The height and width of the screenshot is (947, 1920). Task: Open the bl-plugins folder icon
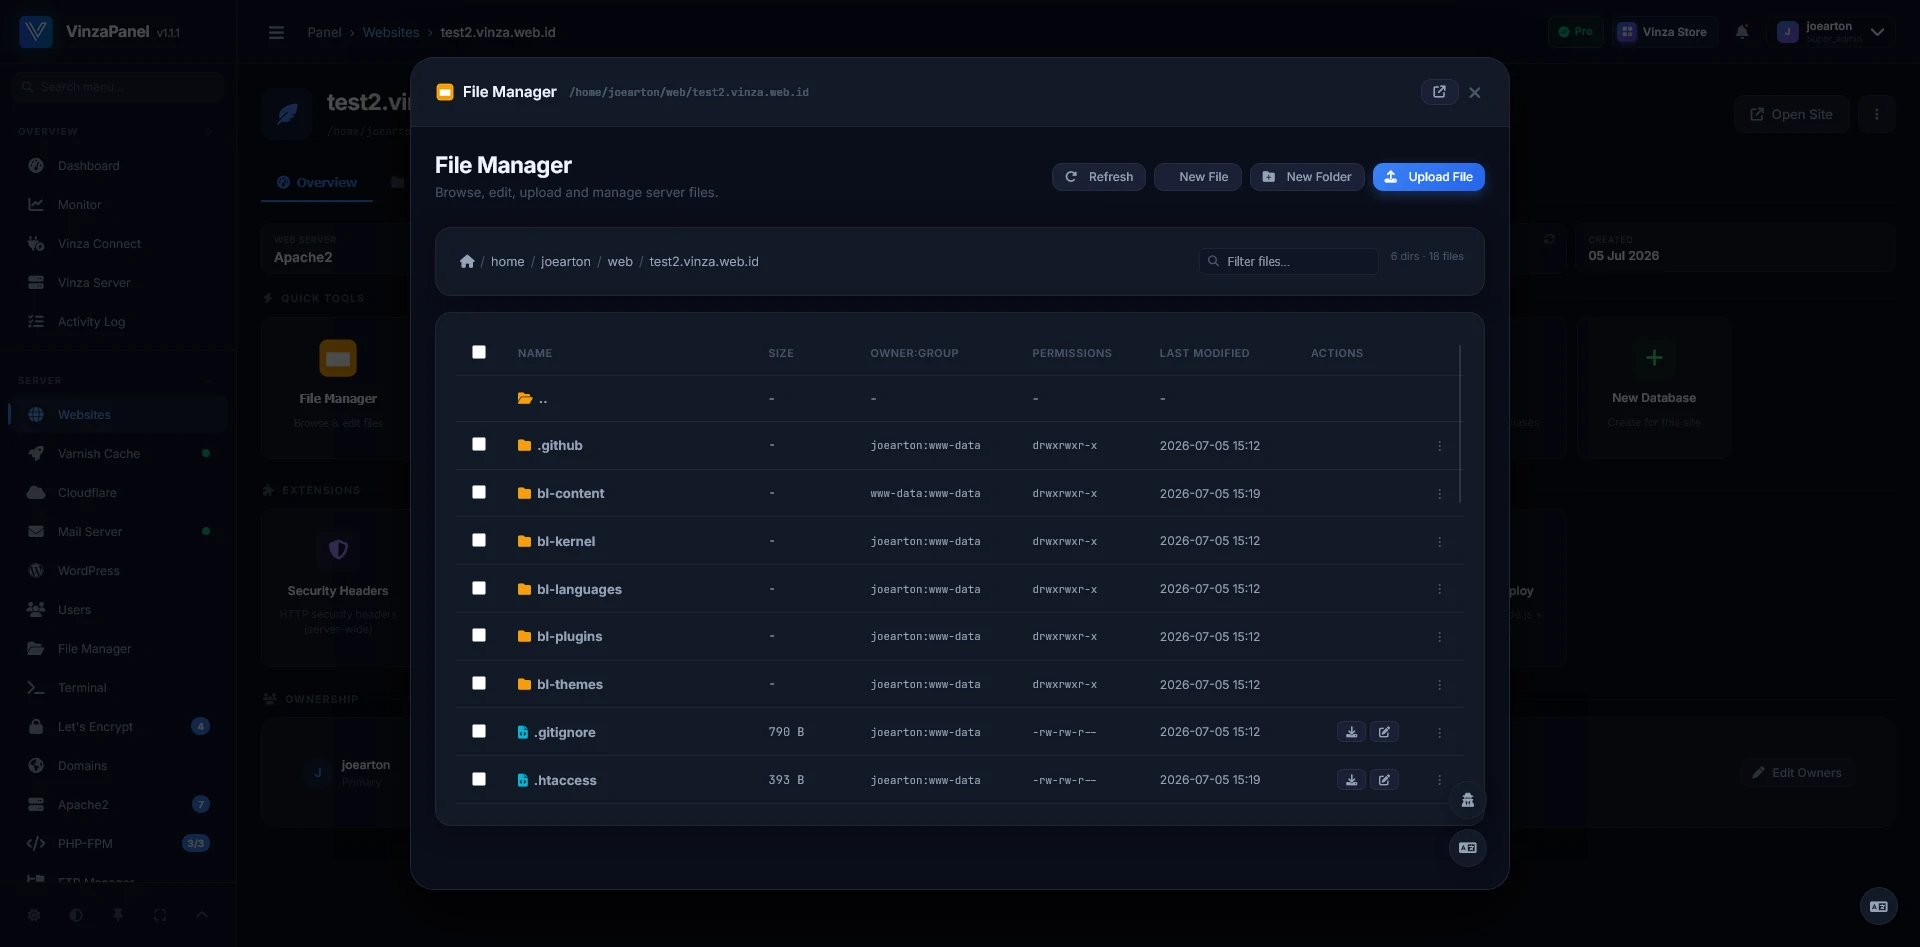click(x=524, y=636)
